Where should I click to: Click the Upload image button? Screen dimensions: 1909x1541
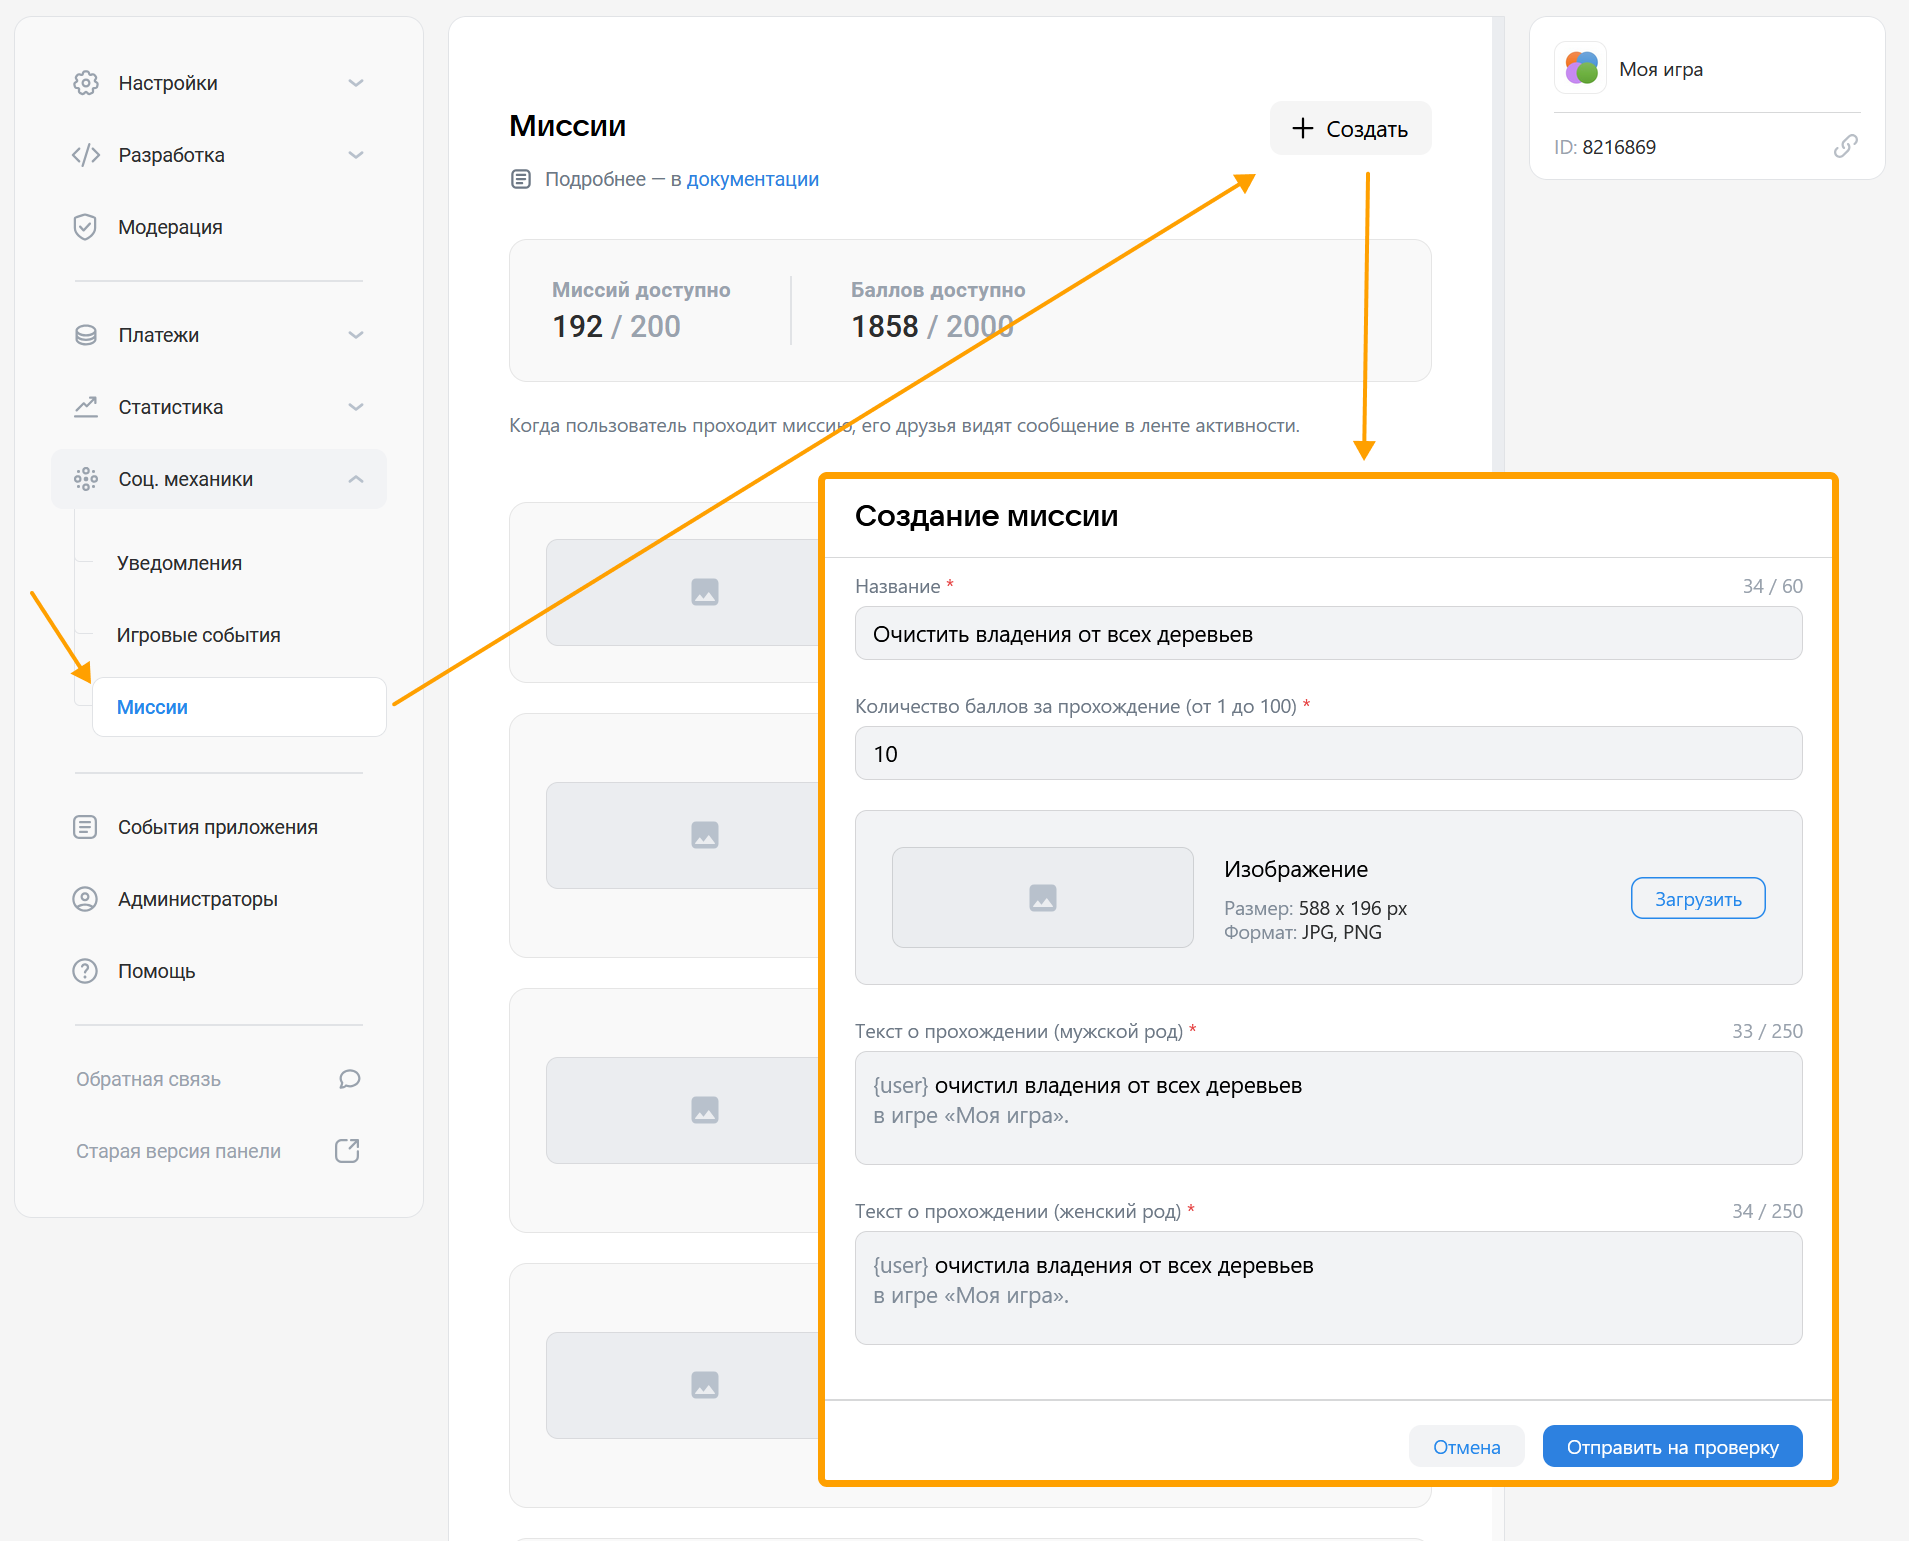tap(1697, 899)
